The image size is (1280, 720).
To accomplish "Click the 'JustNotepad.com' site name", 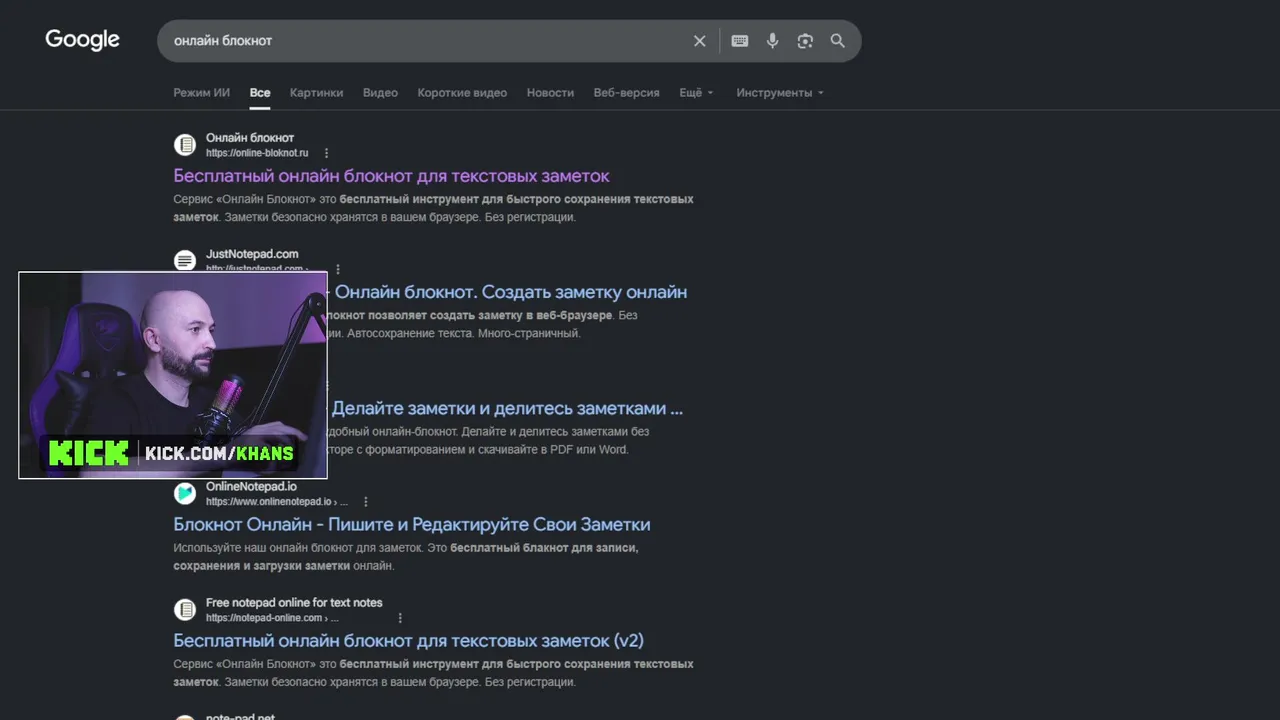I will [252, 254].
